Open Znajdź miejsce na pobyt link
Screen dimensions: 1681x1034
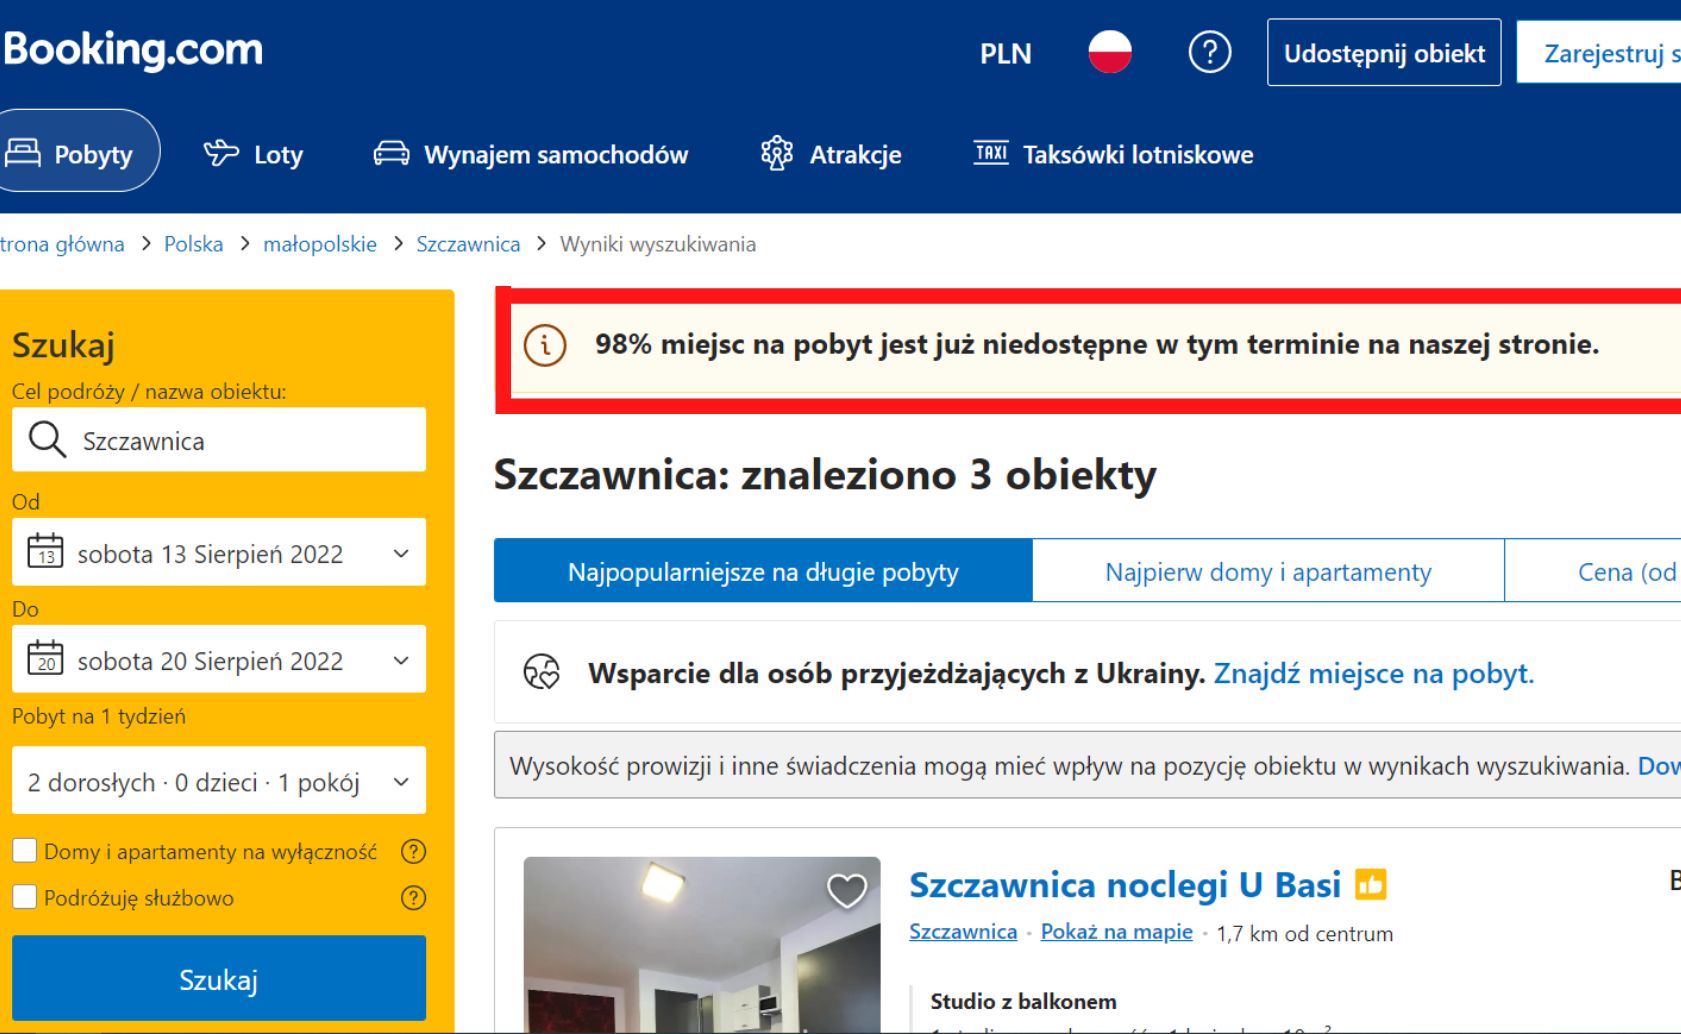pos(1374,673)
